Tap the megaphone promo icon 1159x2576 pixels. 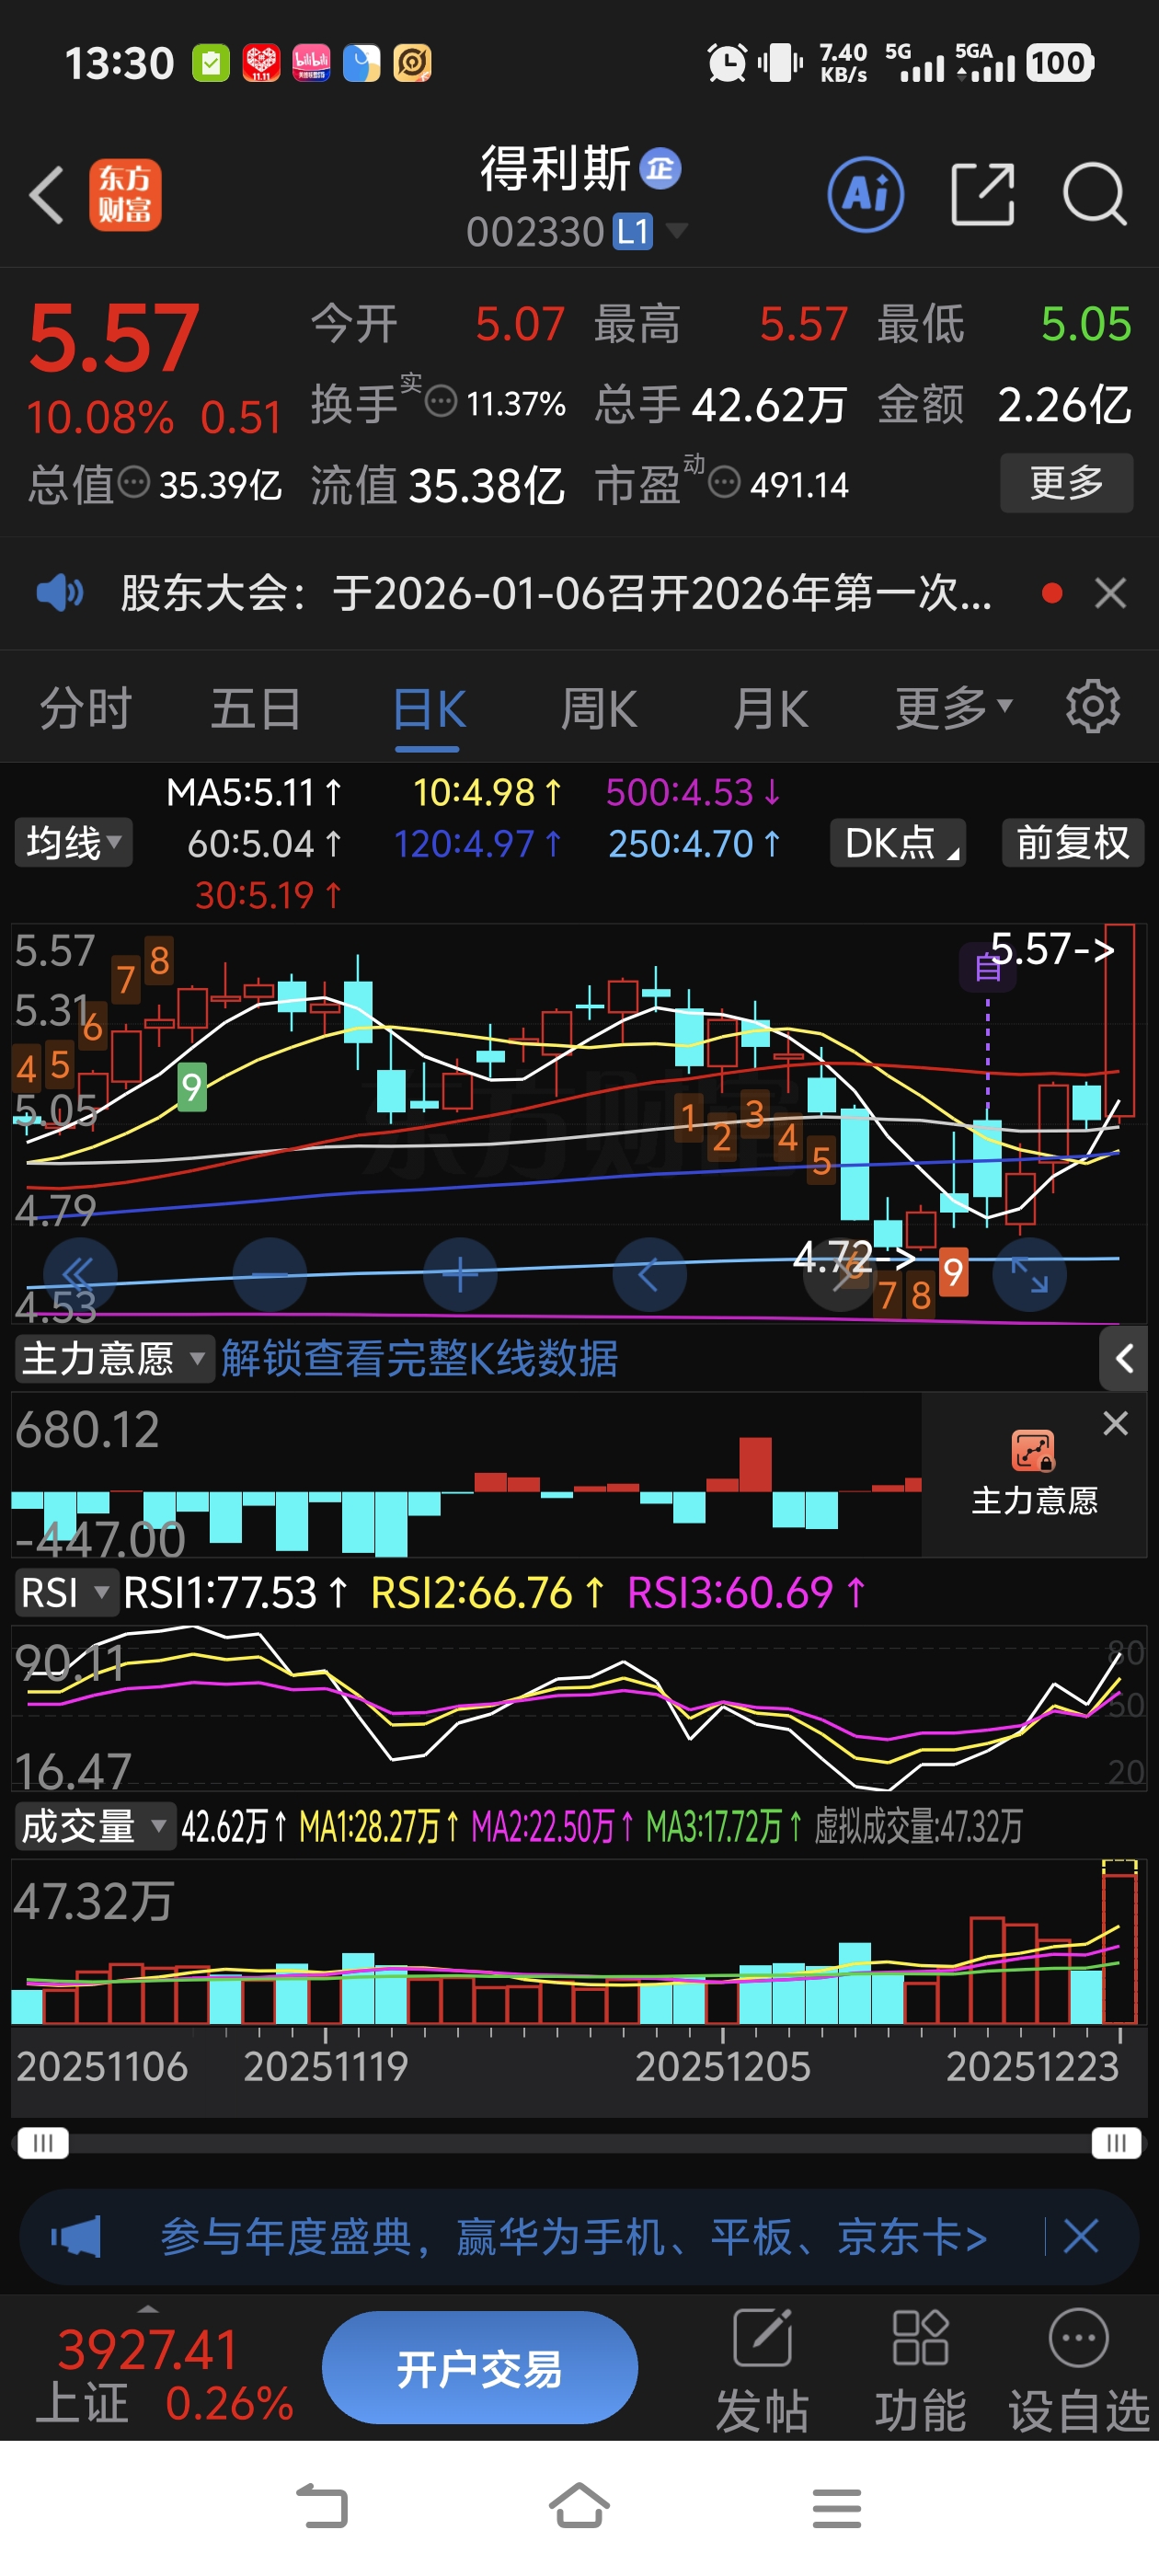pos(77,2236)
